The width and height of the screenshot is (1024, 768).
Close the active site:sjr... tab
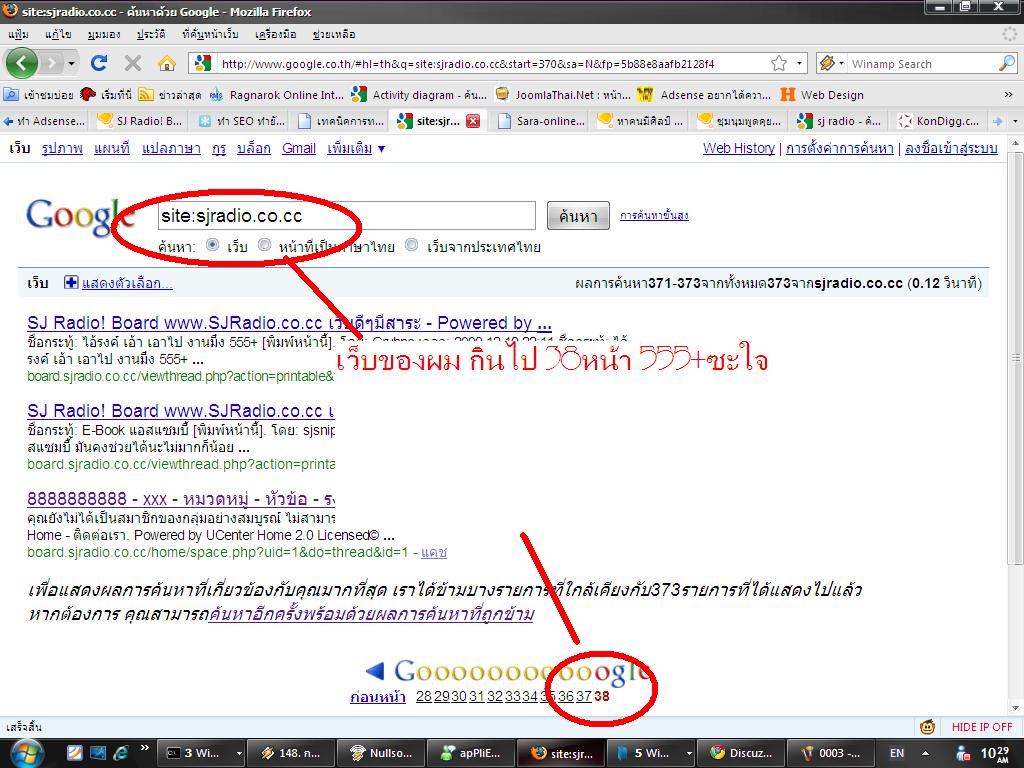(473, 121)
